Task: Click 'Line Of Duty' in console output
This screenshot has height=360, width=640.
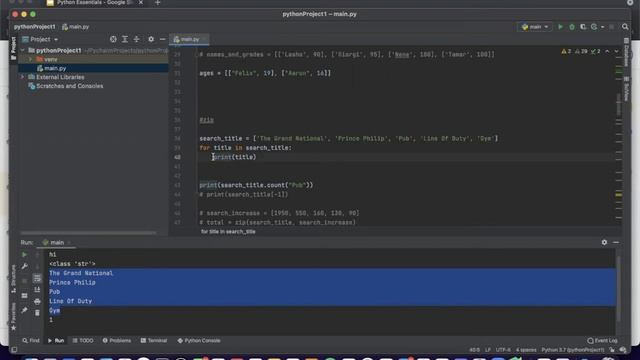Action: tap(71, 301)
